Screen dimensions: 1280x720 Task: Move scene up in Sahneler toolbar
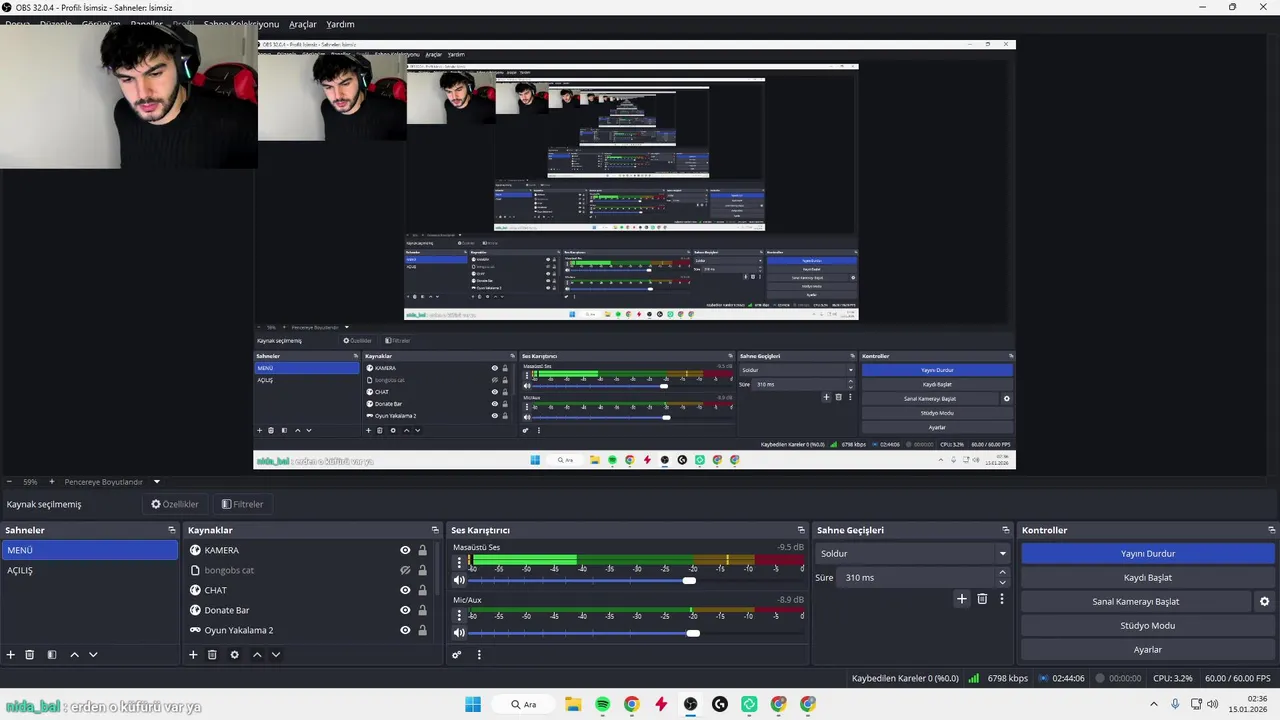(74, 655)
